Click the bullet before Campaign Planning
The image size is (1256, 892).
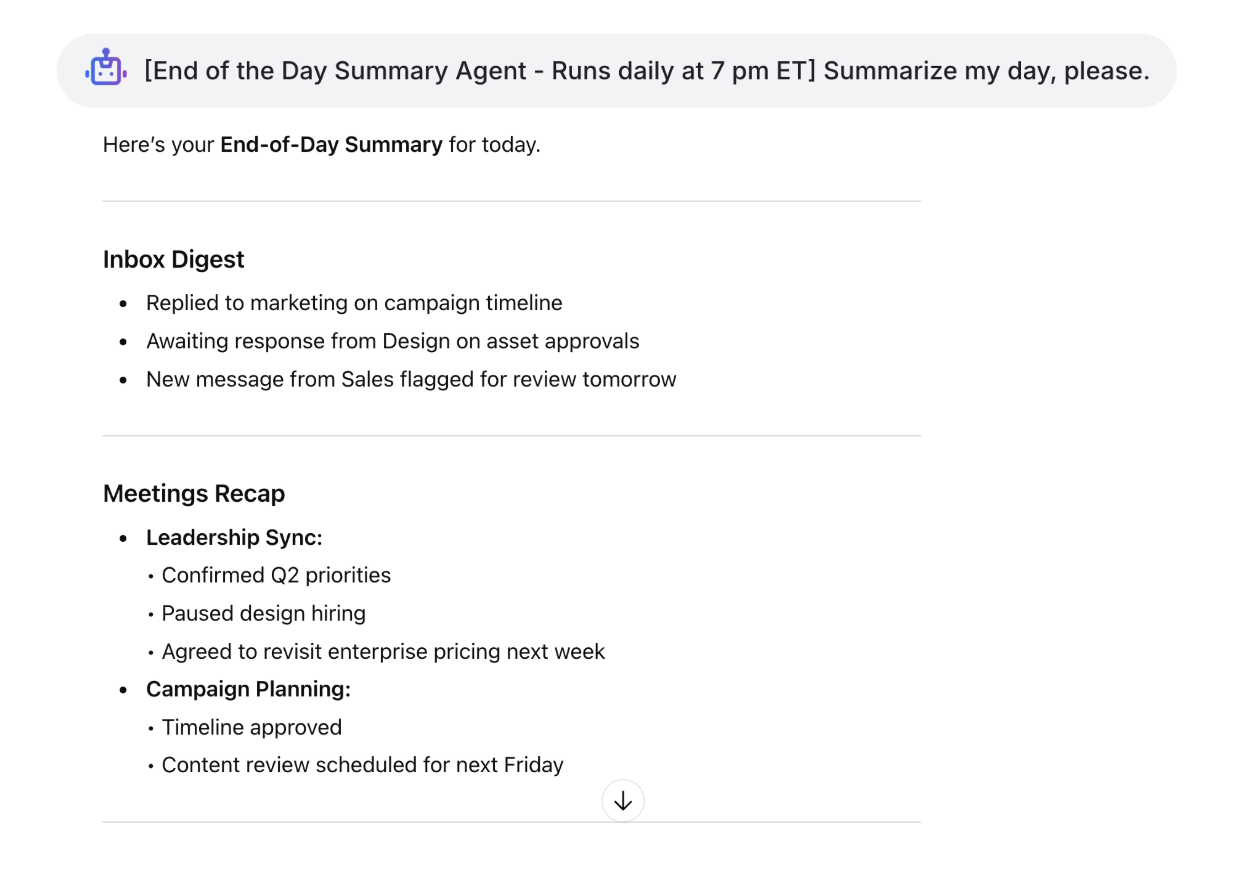click(124, 690)
